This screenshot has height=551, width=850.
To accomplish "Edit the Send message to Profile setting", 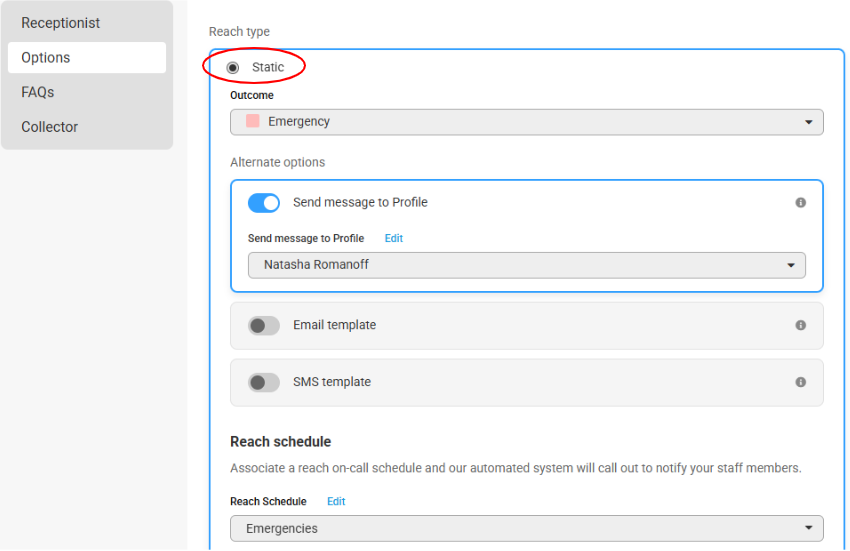I will 394,238.
